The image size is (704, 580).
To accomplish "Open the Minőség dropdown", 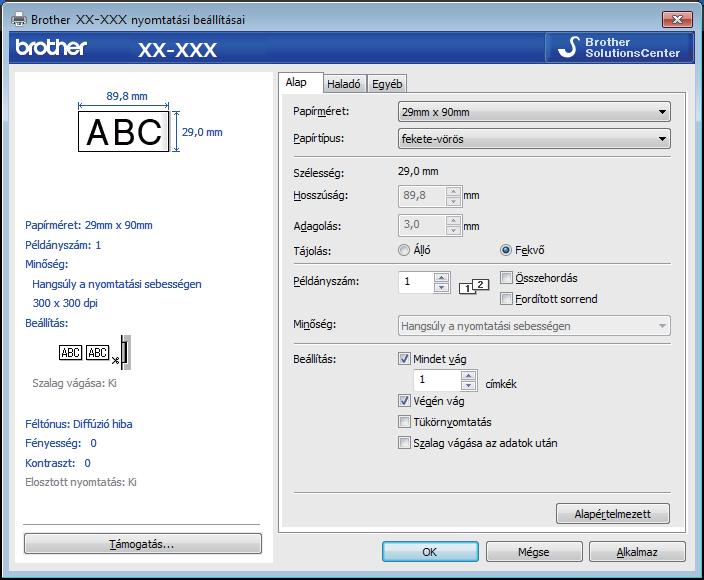I will point(534,326).
